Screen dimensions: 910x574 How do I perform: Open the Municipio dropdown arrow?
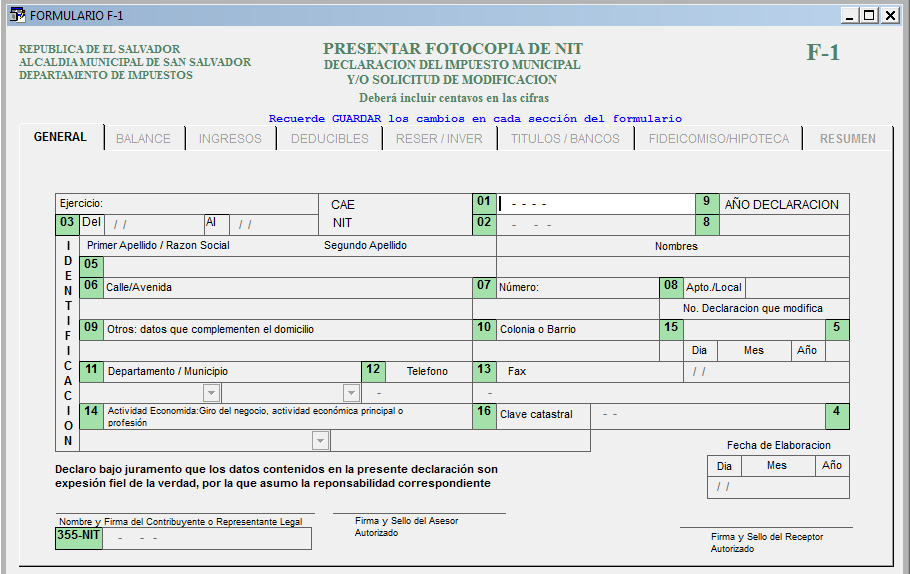351,393
